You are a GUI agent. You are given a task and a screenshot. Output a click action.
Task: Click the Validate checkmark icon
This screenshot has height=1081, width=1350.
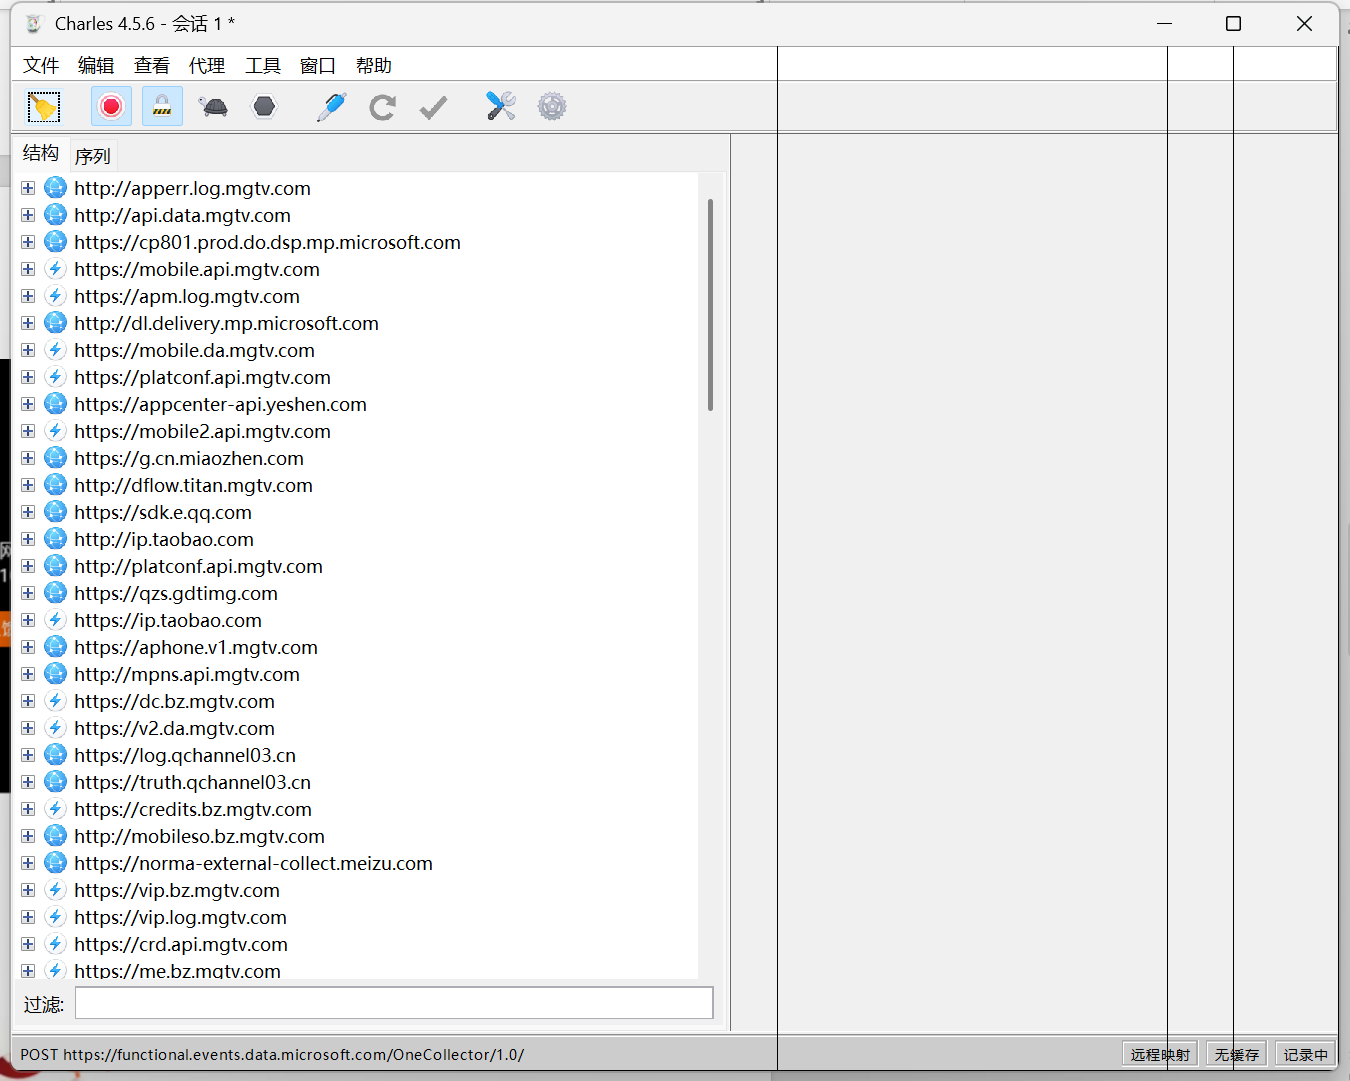pyautogui.click(x=433, y=107)
